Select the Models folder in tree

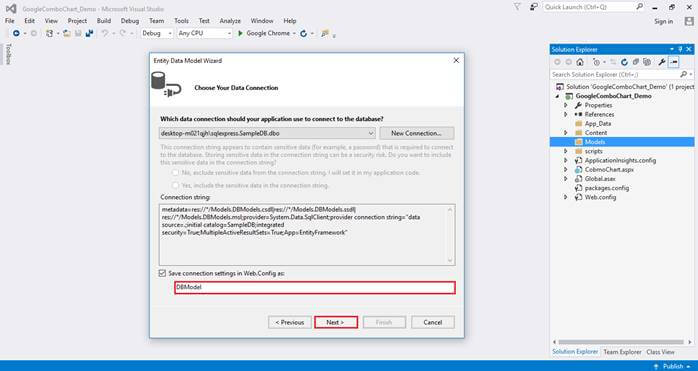click(622, 142)
